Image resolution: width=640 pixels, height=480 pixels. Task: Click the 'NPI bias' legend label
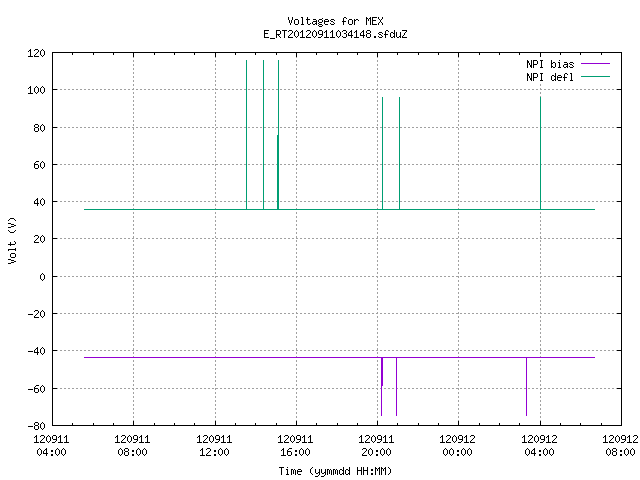(550, 64)
